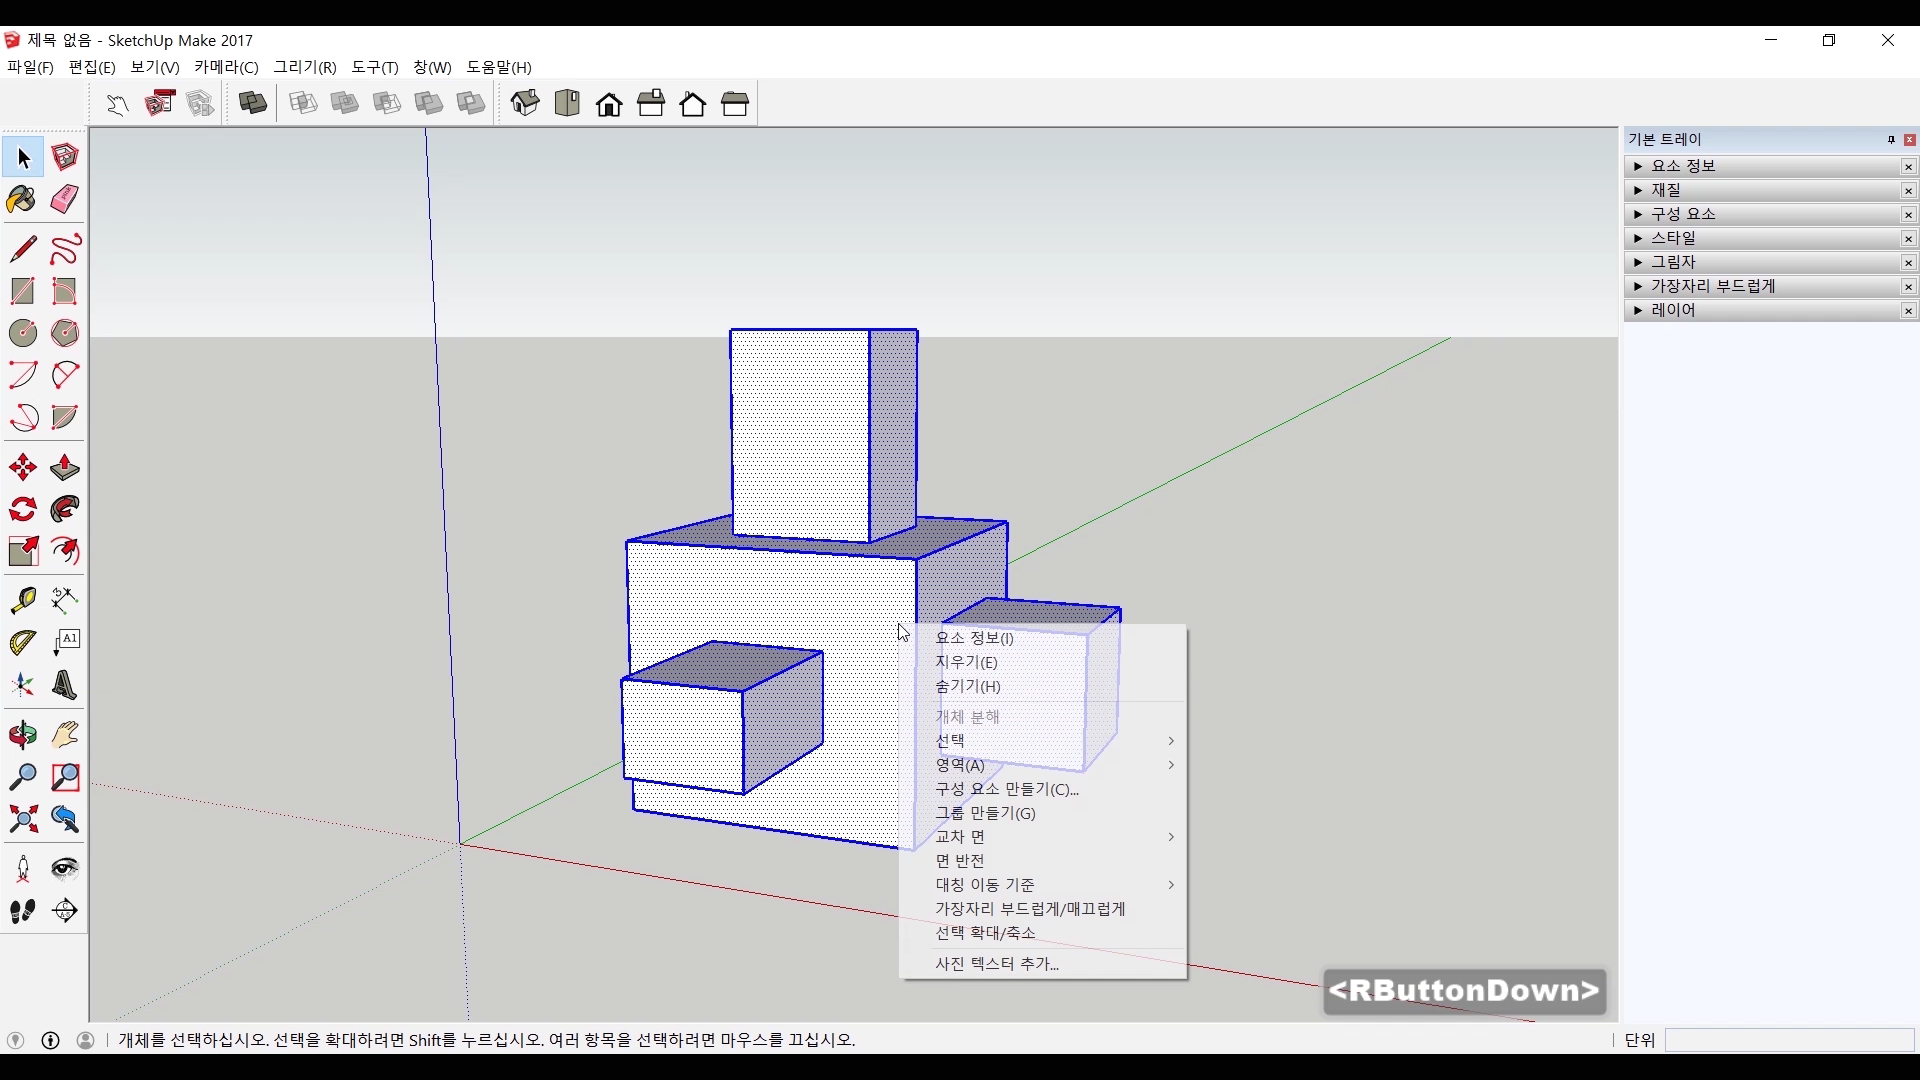The width and height of the screenshot is (1920, 1080).
Task: Click 면 반전 in the context menu
Action: tap(960, 861)
